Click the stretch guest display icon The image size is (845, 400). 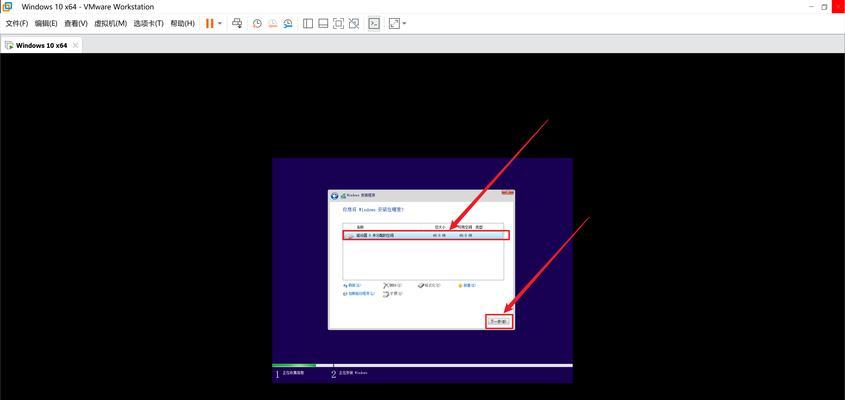(394, 24)
